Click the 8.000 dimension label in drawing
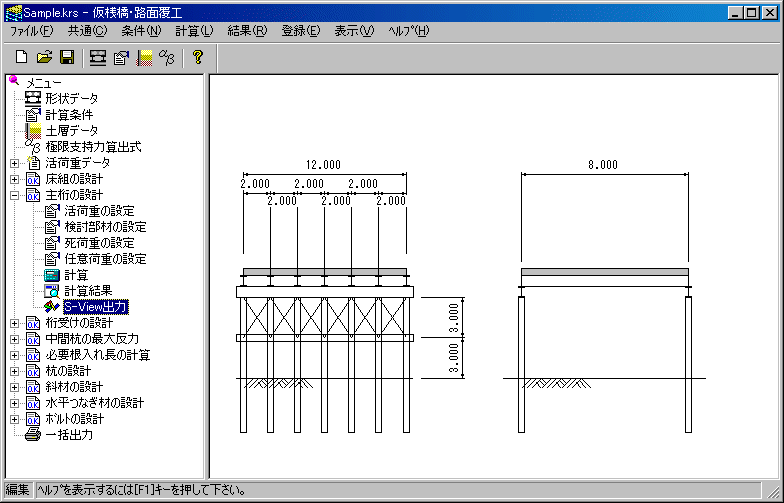 point(602,164)
